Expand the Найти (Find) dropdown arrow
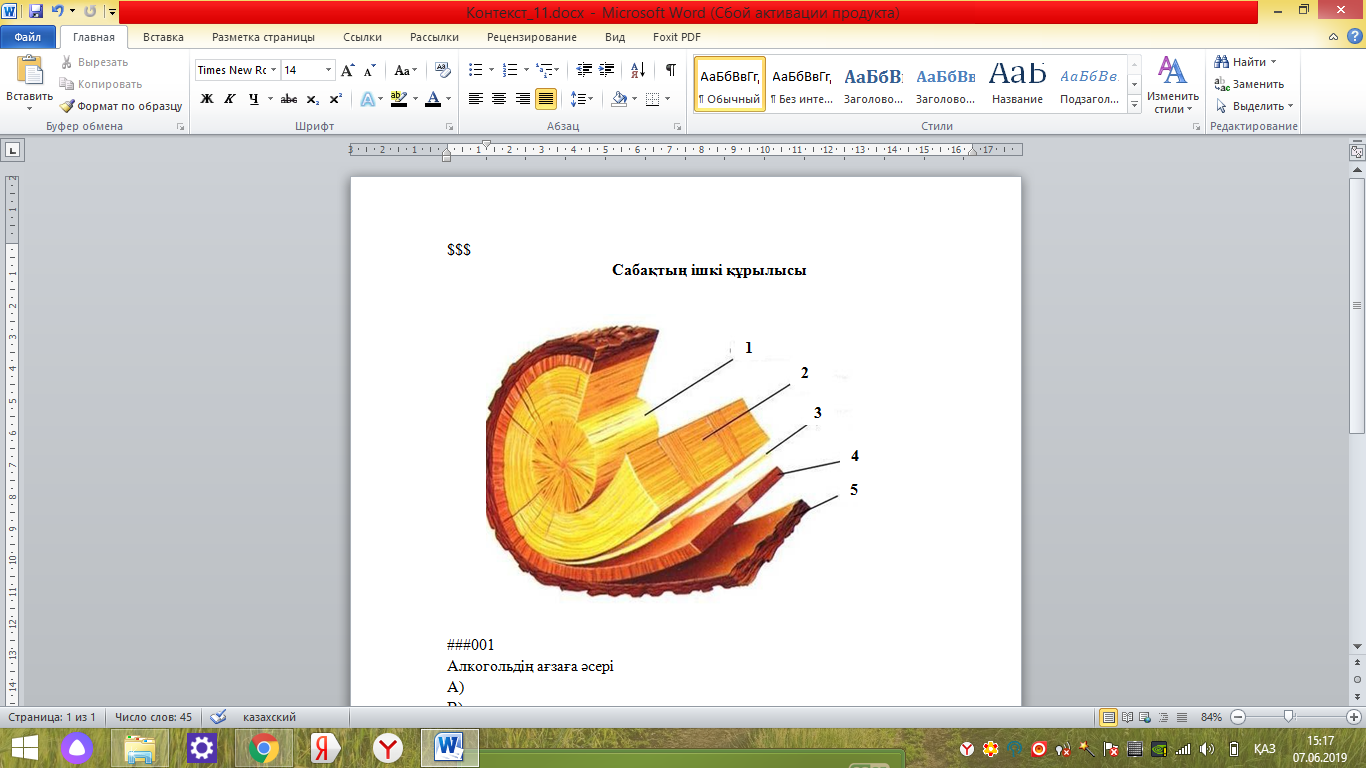Image resolution: width=1366 pixels, height=768 pixels. [x=1274, y=62]
